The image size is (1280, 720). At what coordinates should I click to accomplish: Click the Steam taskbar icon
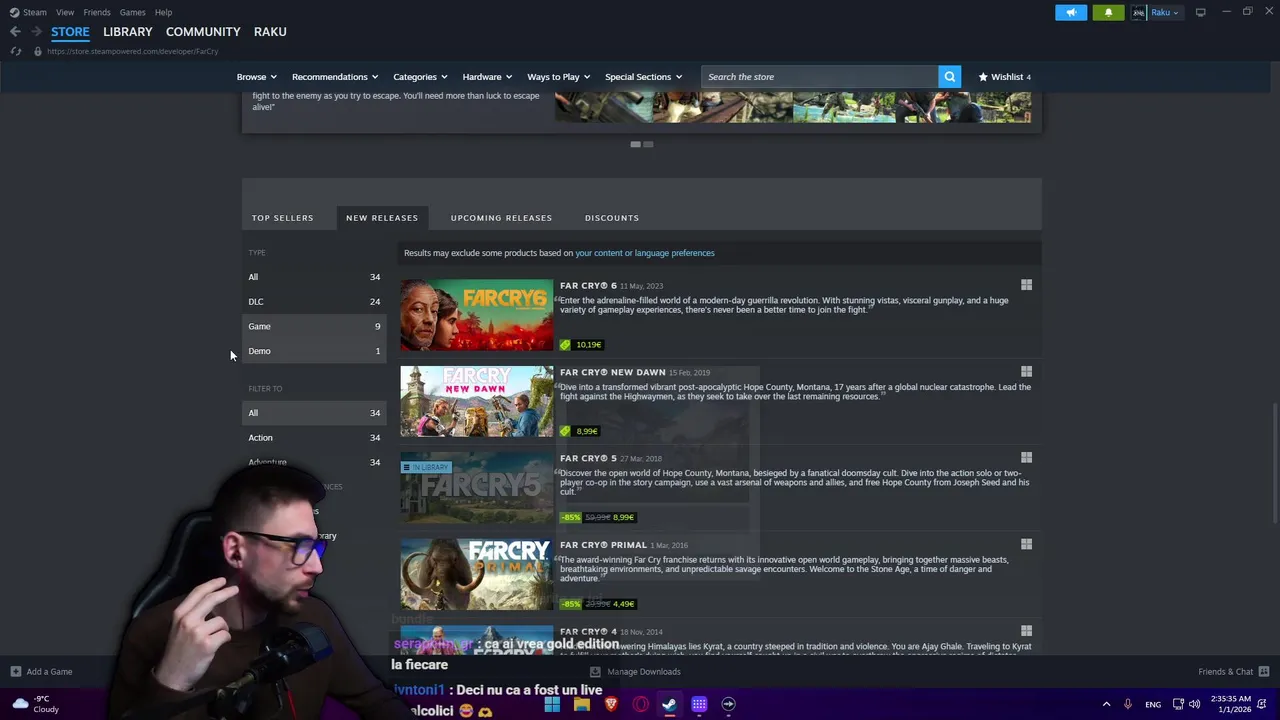(x=669, y=704)
